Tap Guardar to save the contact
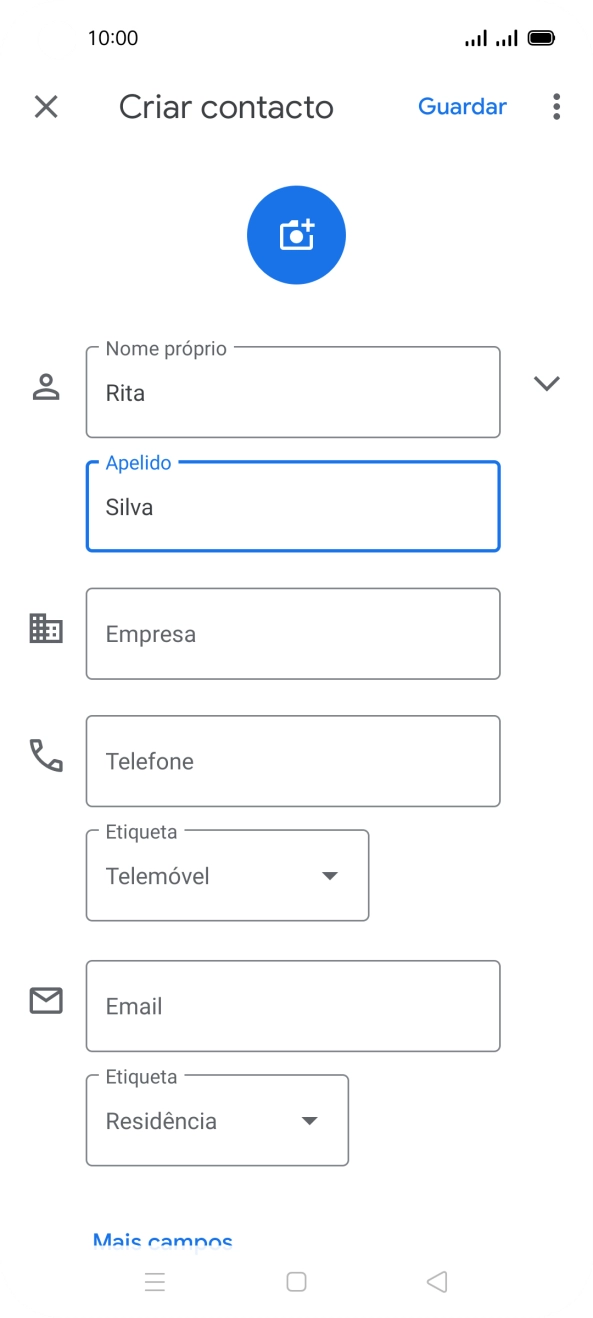The height and width of the screenshot is (1318, 593). (462, 106)
